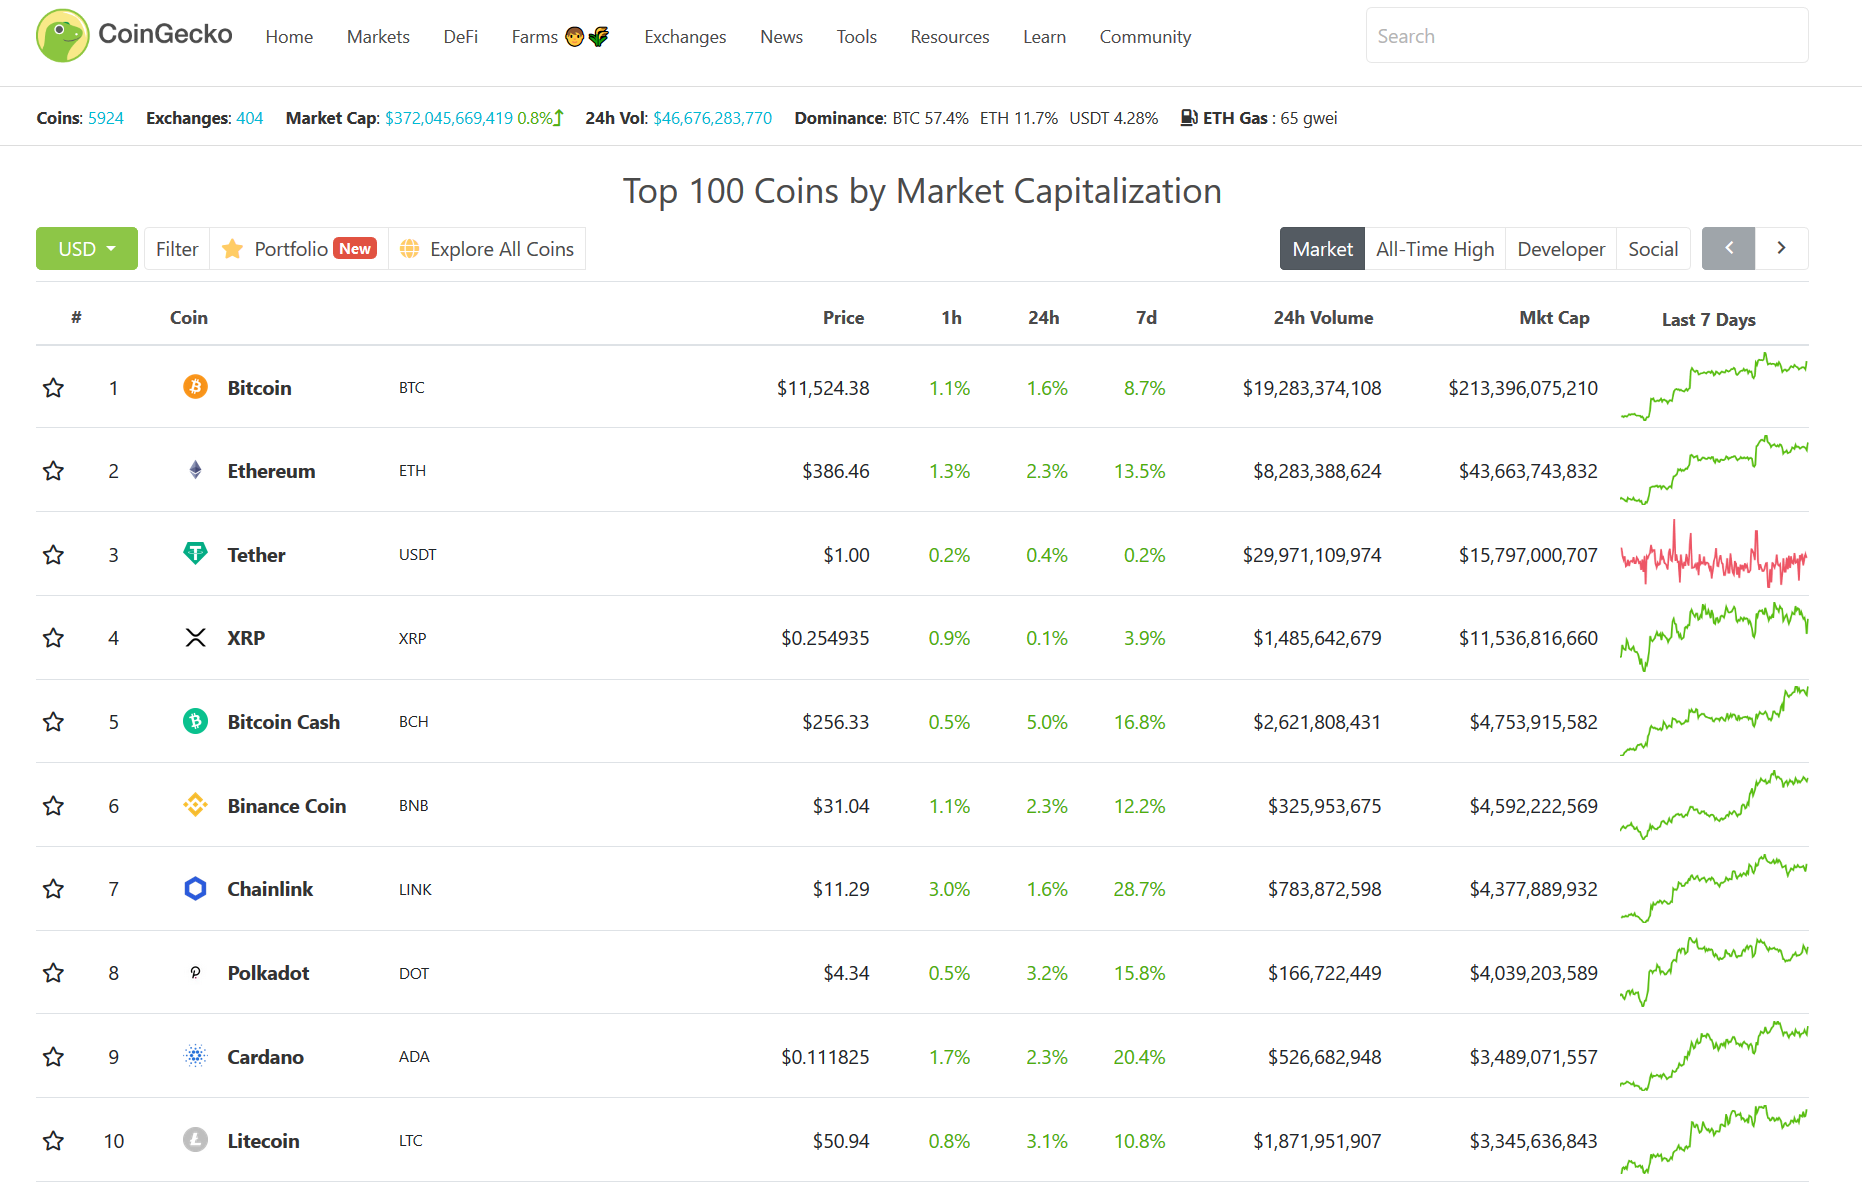Click the Search input field
The image size is (1862, 1187).
[x=1587, y=36]
